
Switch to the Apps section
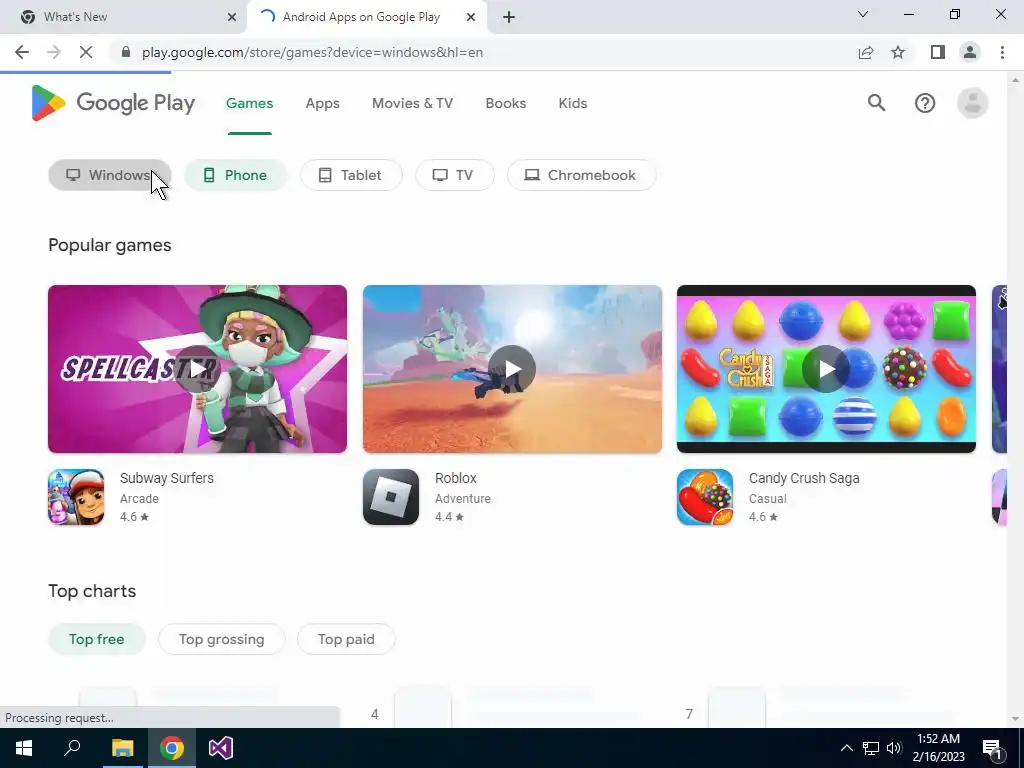[x=323, y=103]
